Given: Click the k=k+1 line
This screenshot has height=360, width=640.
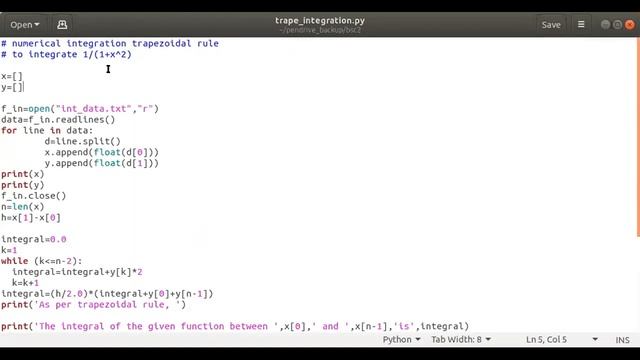Looking at the screenshot, I should click(25, 283).
